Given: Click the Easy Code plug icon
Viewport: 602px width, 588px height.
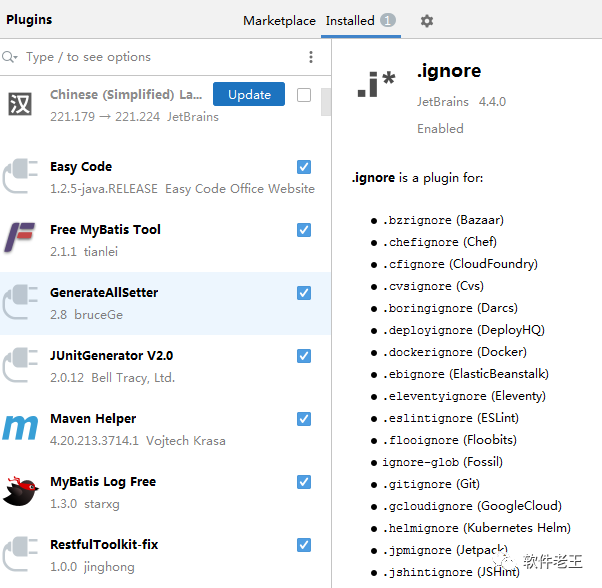Looking at the screenshot, I should point(20,177).
